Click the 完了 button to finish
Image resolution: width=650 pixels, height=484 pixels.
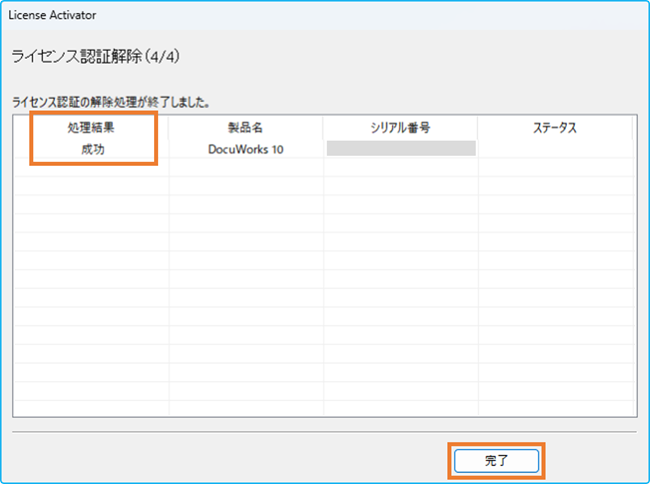coord(496,460)
